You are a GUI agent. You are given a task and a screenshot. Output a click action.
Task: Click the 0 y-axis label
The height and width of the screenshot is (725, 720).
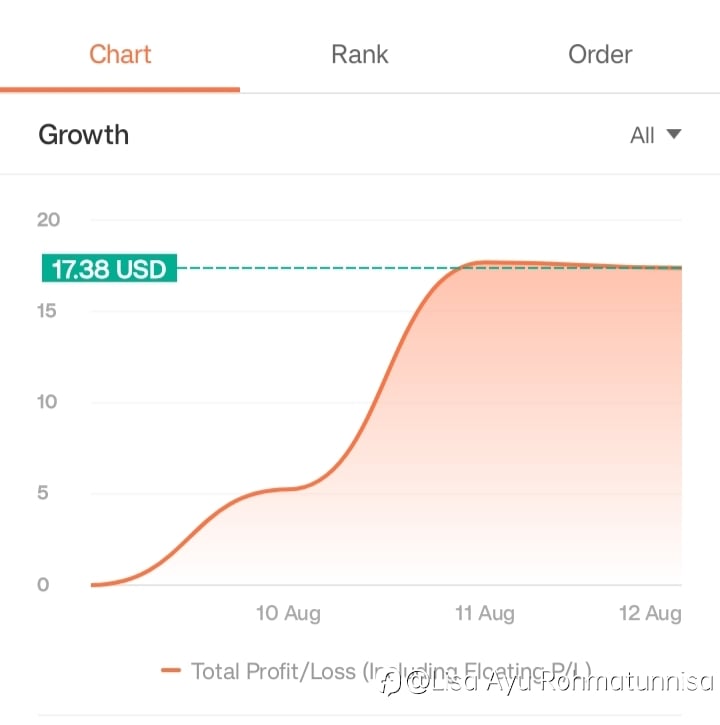(43, 585)
